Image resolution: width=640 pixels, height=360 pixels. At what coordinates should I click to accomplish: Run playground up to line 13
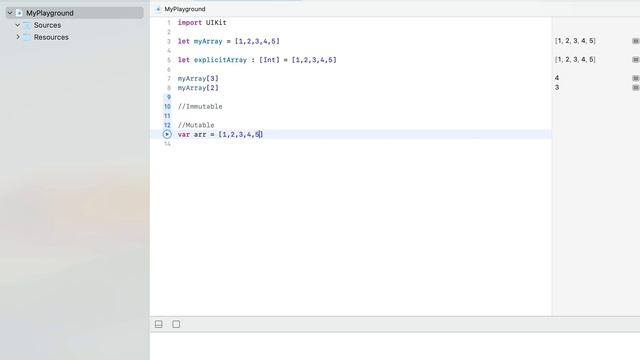pos(167,134)
